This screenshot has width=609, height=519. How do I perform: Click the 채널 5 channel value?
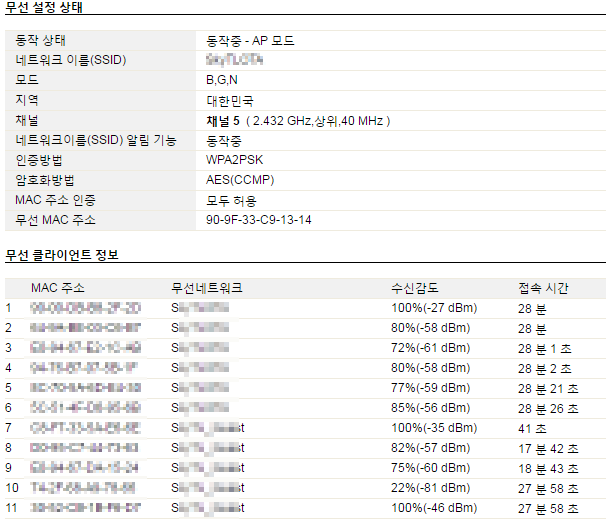pyautogui.click(x=298, y=121)
